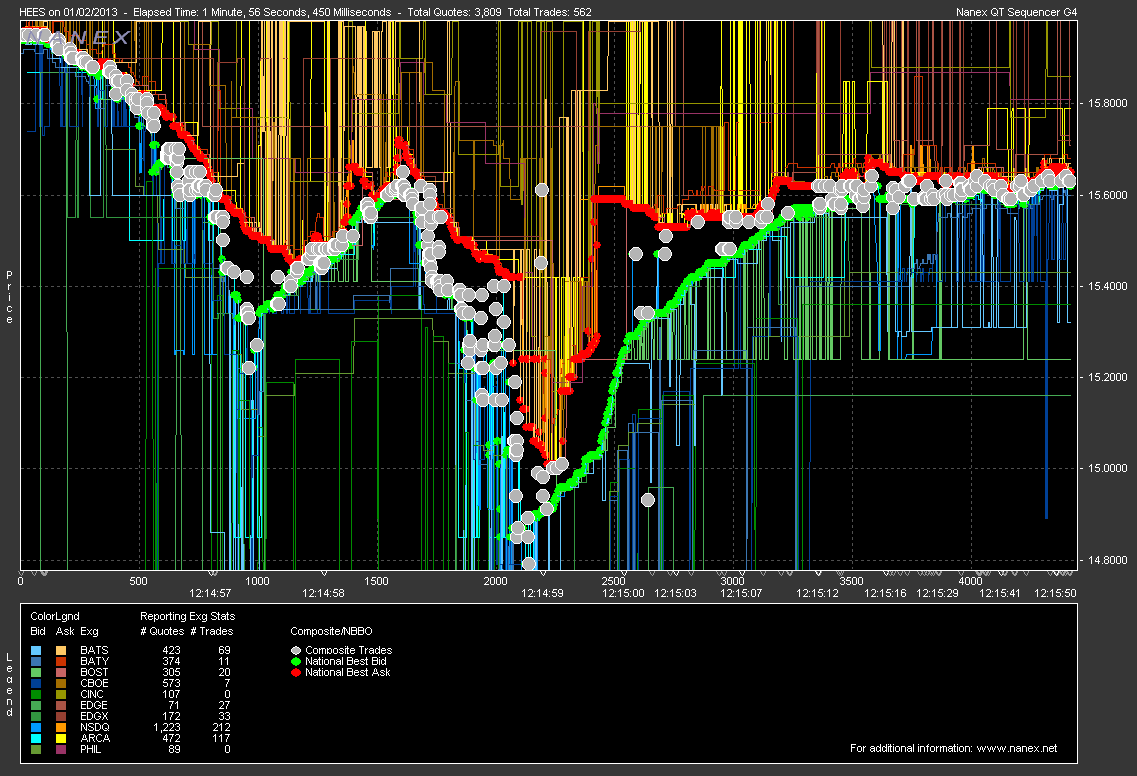Click the 2500 tick on sequence axis
The height and width of the screenshot is (776, 1137).
pyautogui.click(x=614, y=580)
